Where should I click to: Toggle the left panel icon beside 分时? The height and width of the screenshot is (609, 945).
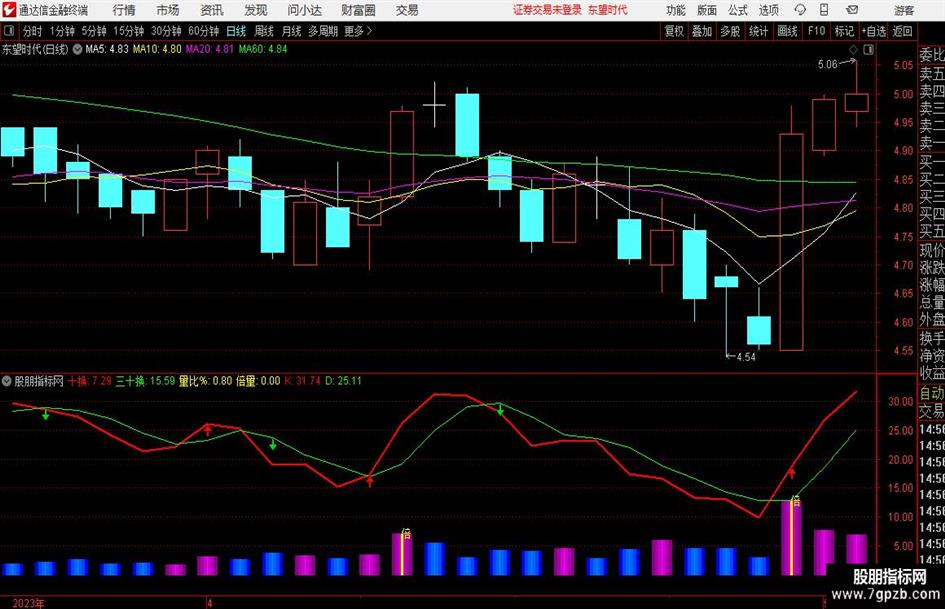pyautogui.click(x=9, y=31)
